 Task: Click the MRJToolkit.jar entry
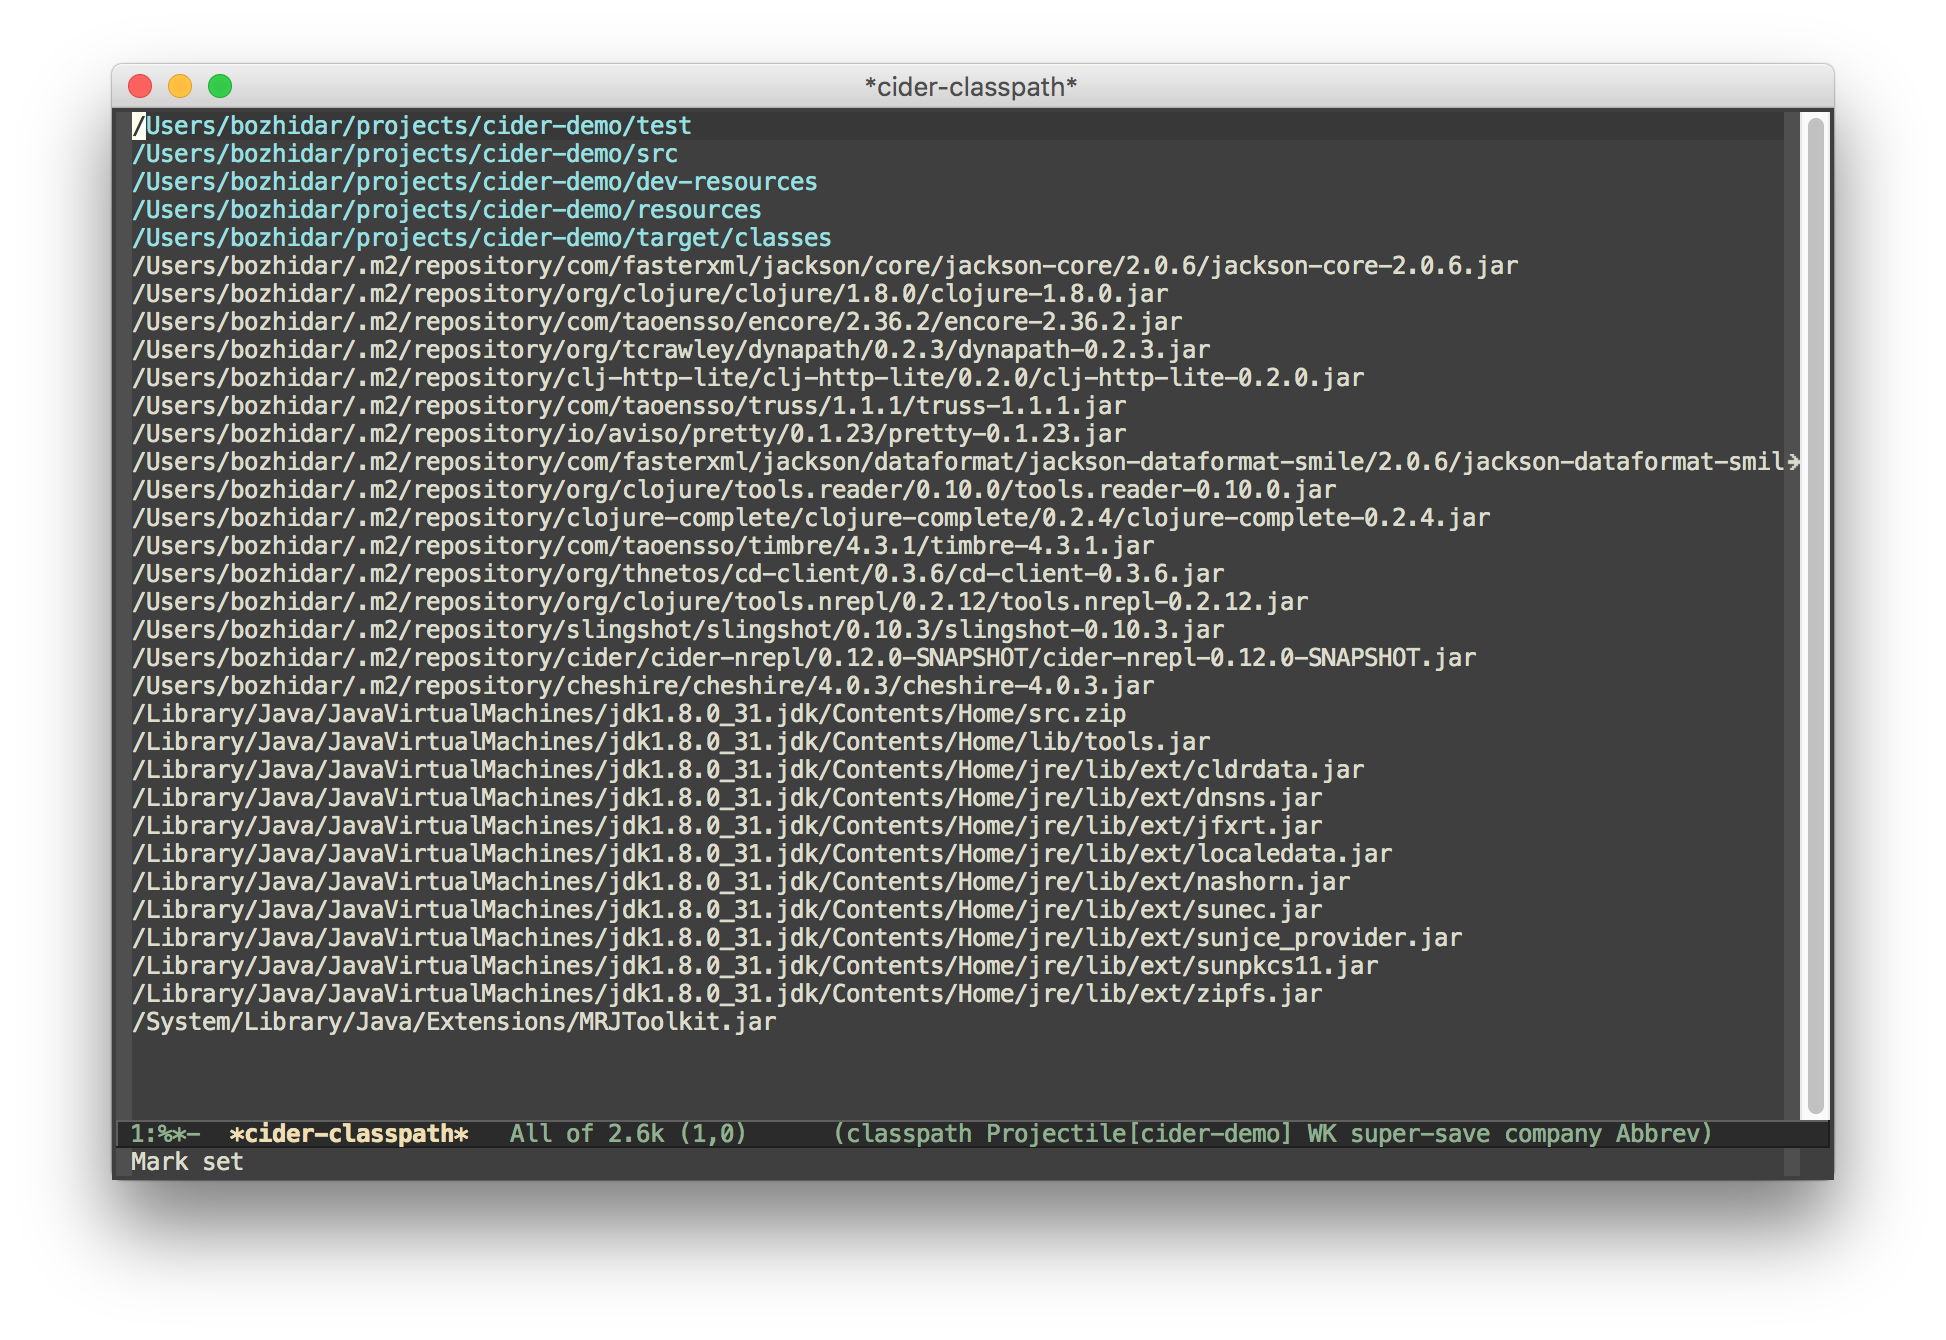tap(453, 1021)
